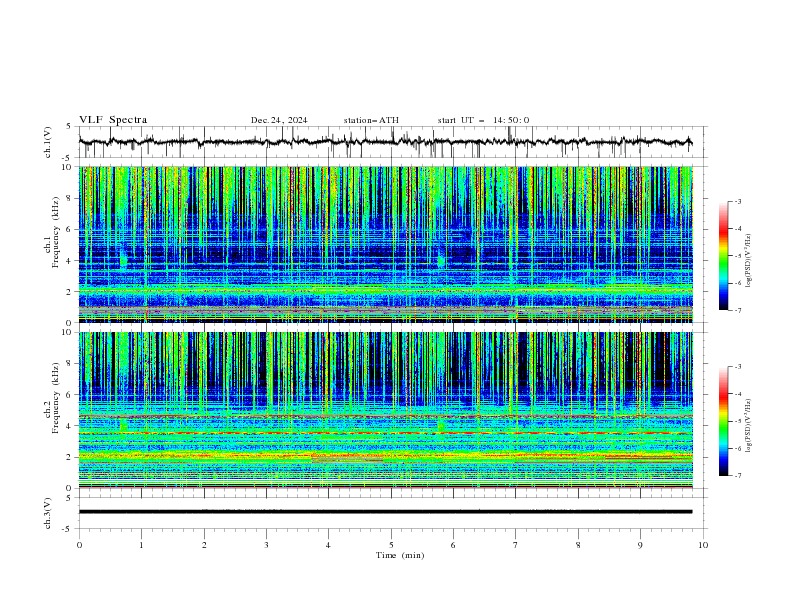Click time axis tick label '8'

click(x=578, y=545)
